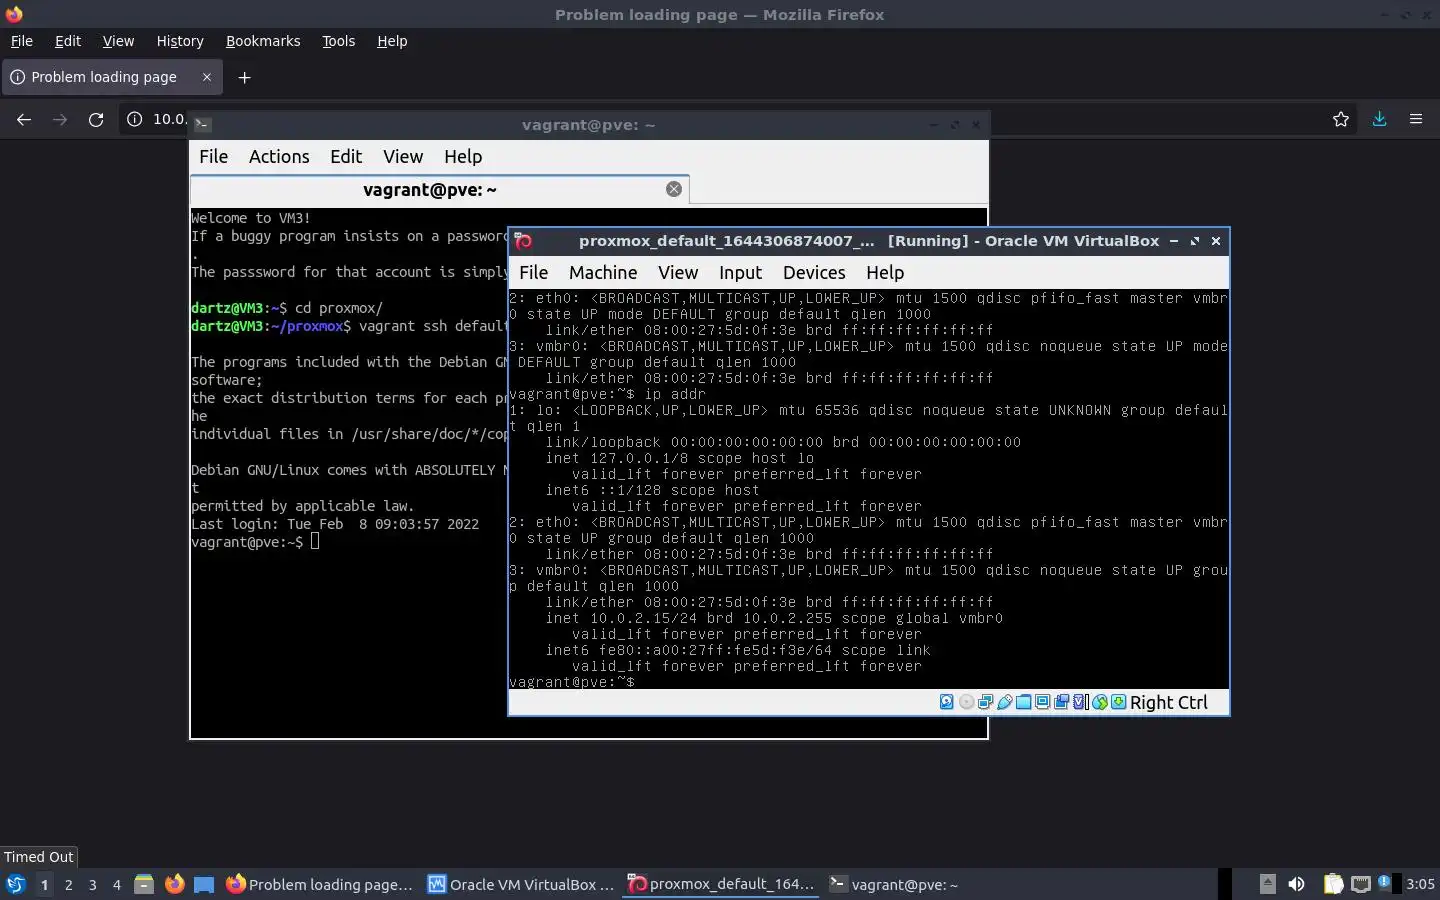This screenshot has width=1440, height=900.
Task: Click the site information icon in address bar
Action: pos(135,119)
